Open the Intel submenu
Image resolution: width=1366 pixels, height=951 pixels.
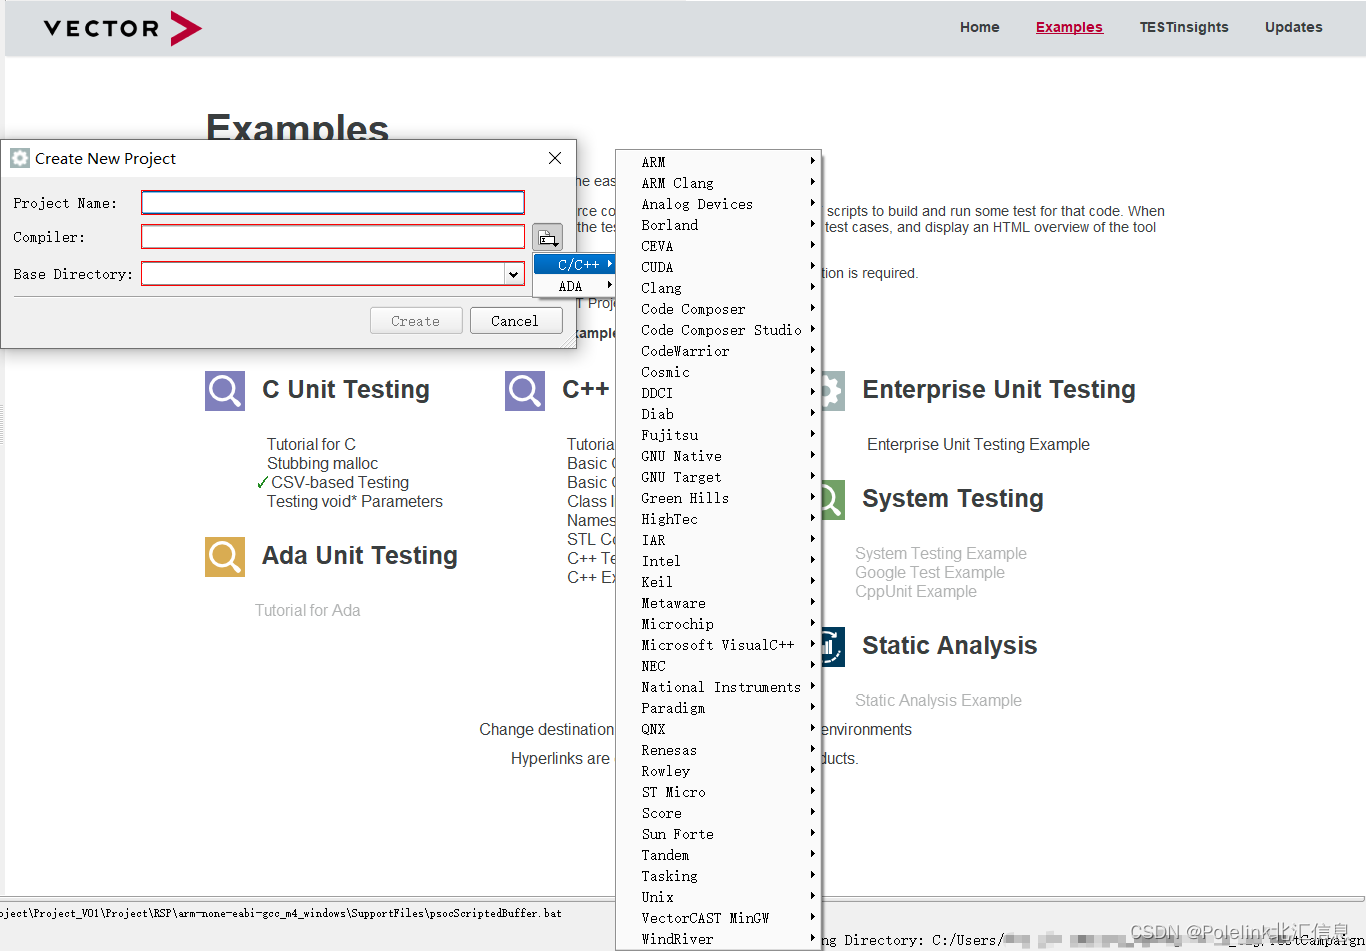[718, 561]
